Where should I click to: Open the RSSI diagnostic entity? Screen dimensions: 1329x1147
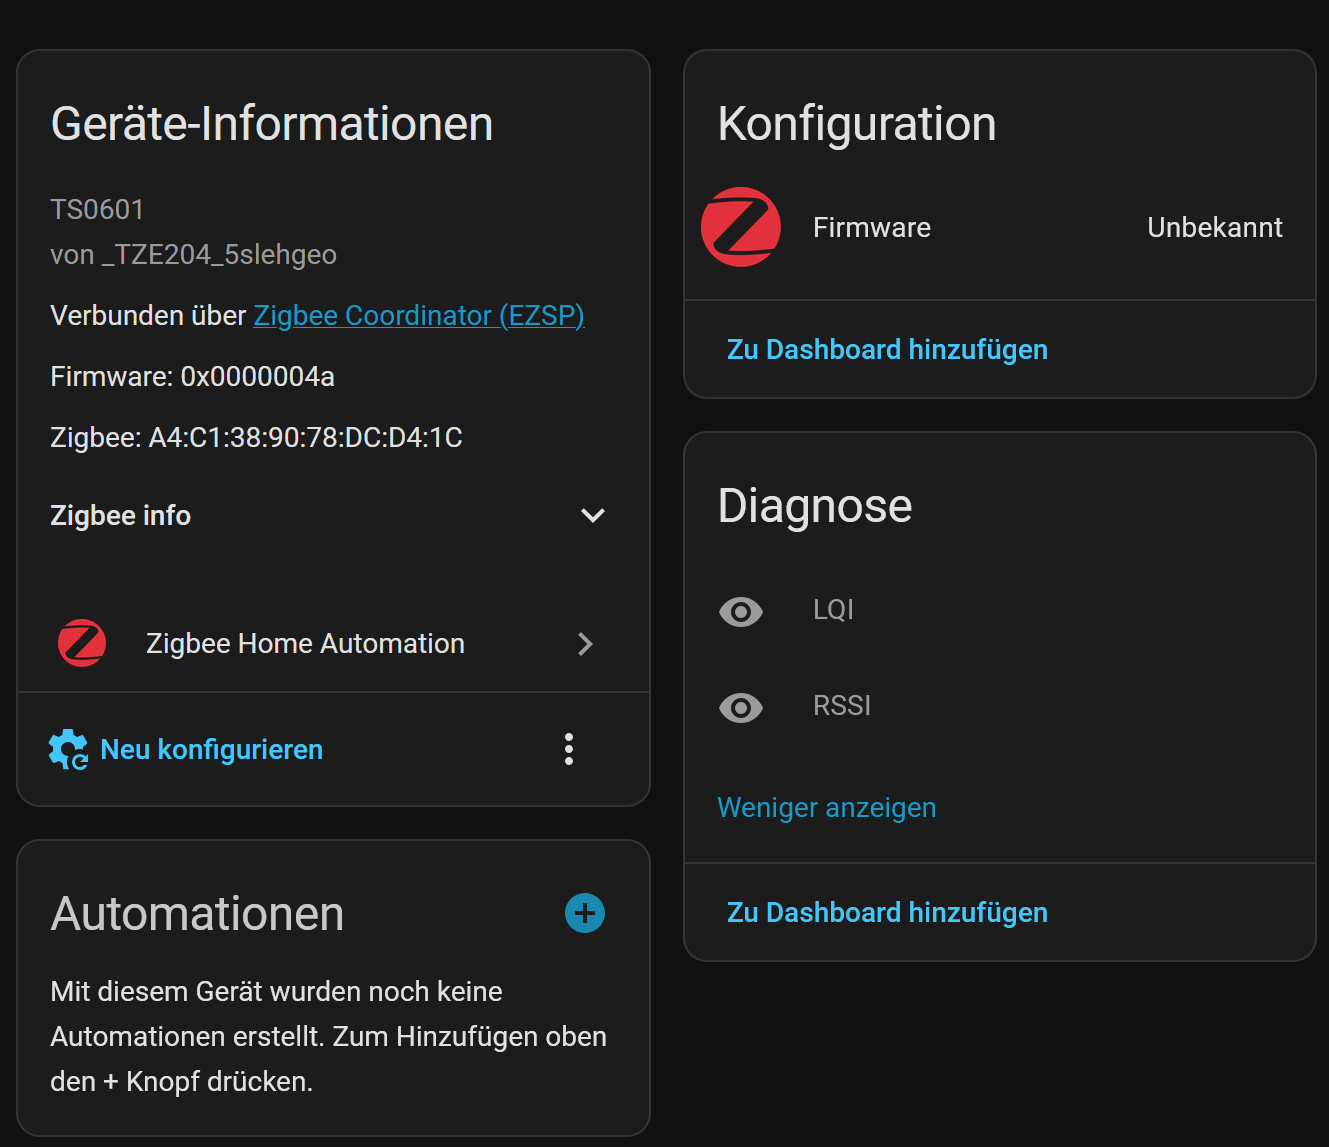point(842,706)
